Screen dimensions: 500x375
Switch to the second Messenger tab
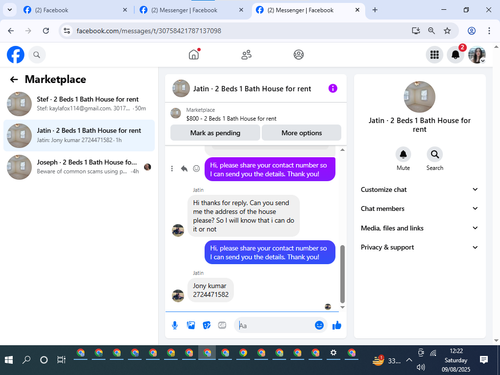[x=192, y=10]
